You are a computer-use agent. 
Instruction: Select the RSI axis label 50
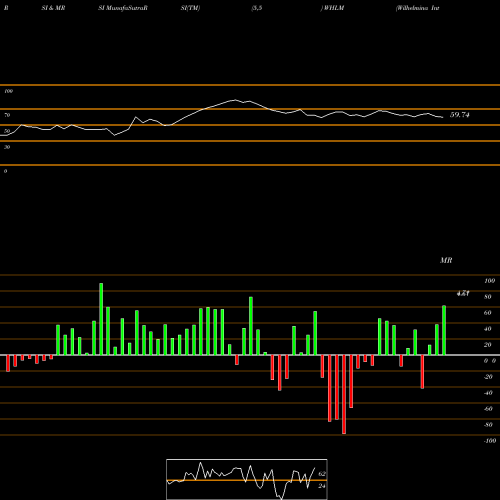click(x=7, y=131)
